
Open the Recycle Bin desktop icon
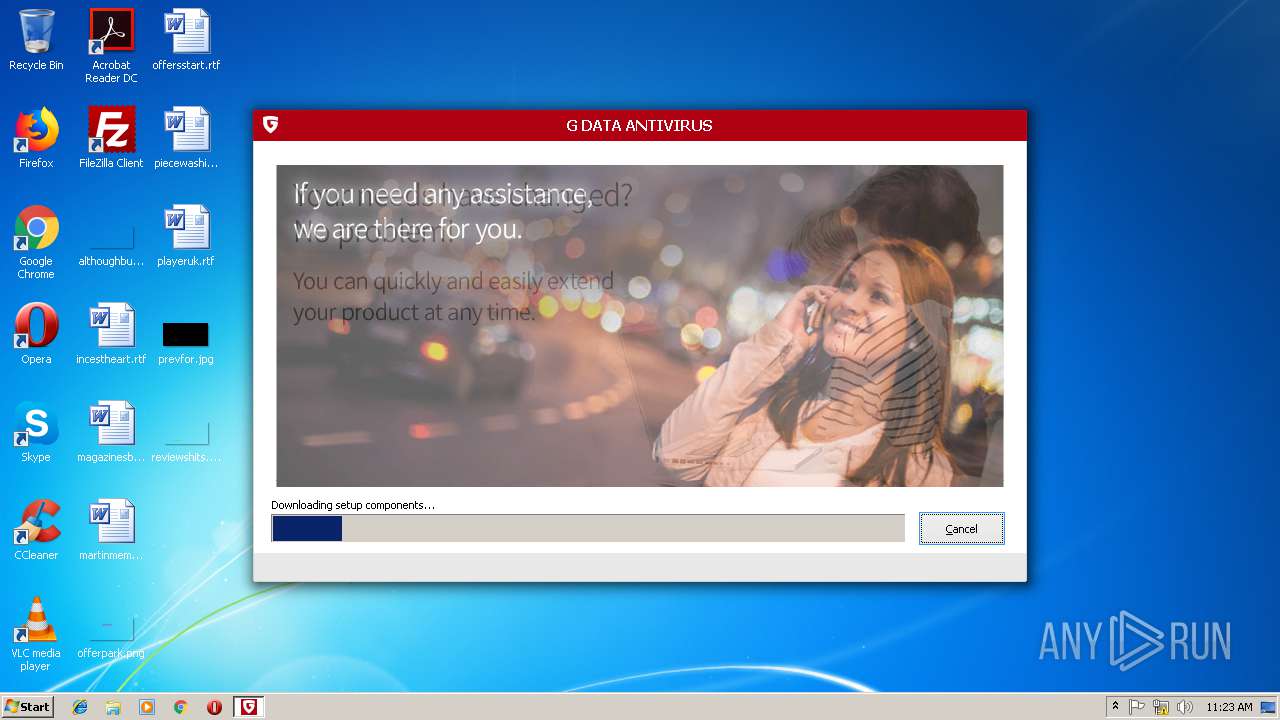point(36,40)
